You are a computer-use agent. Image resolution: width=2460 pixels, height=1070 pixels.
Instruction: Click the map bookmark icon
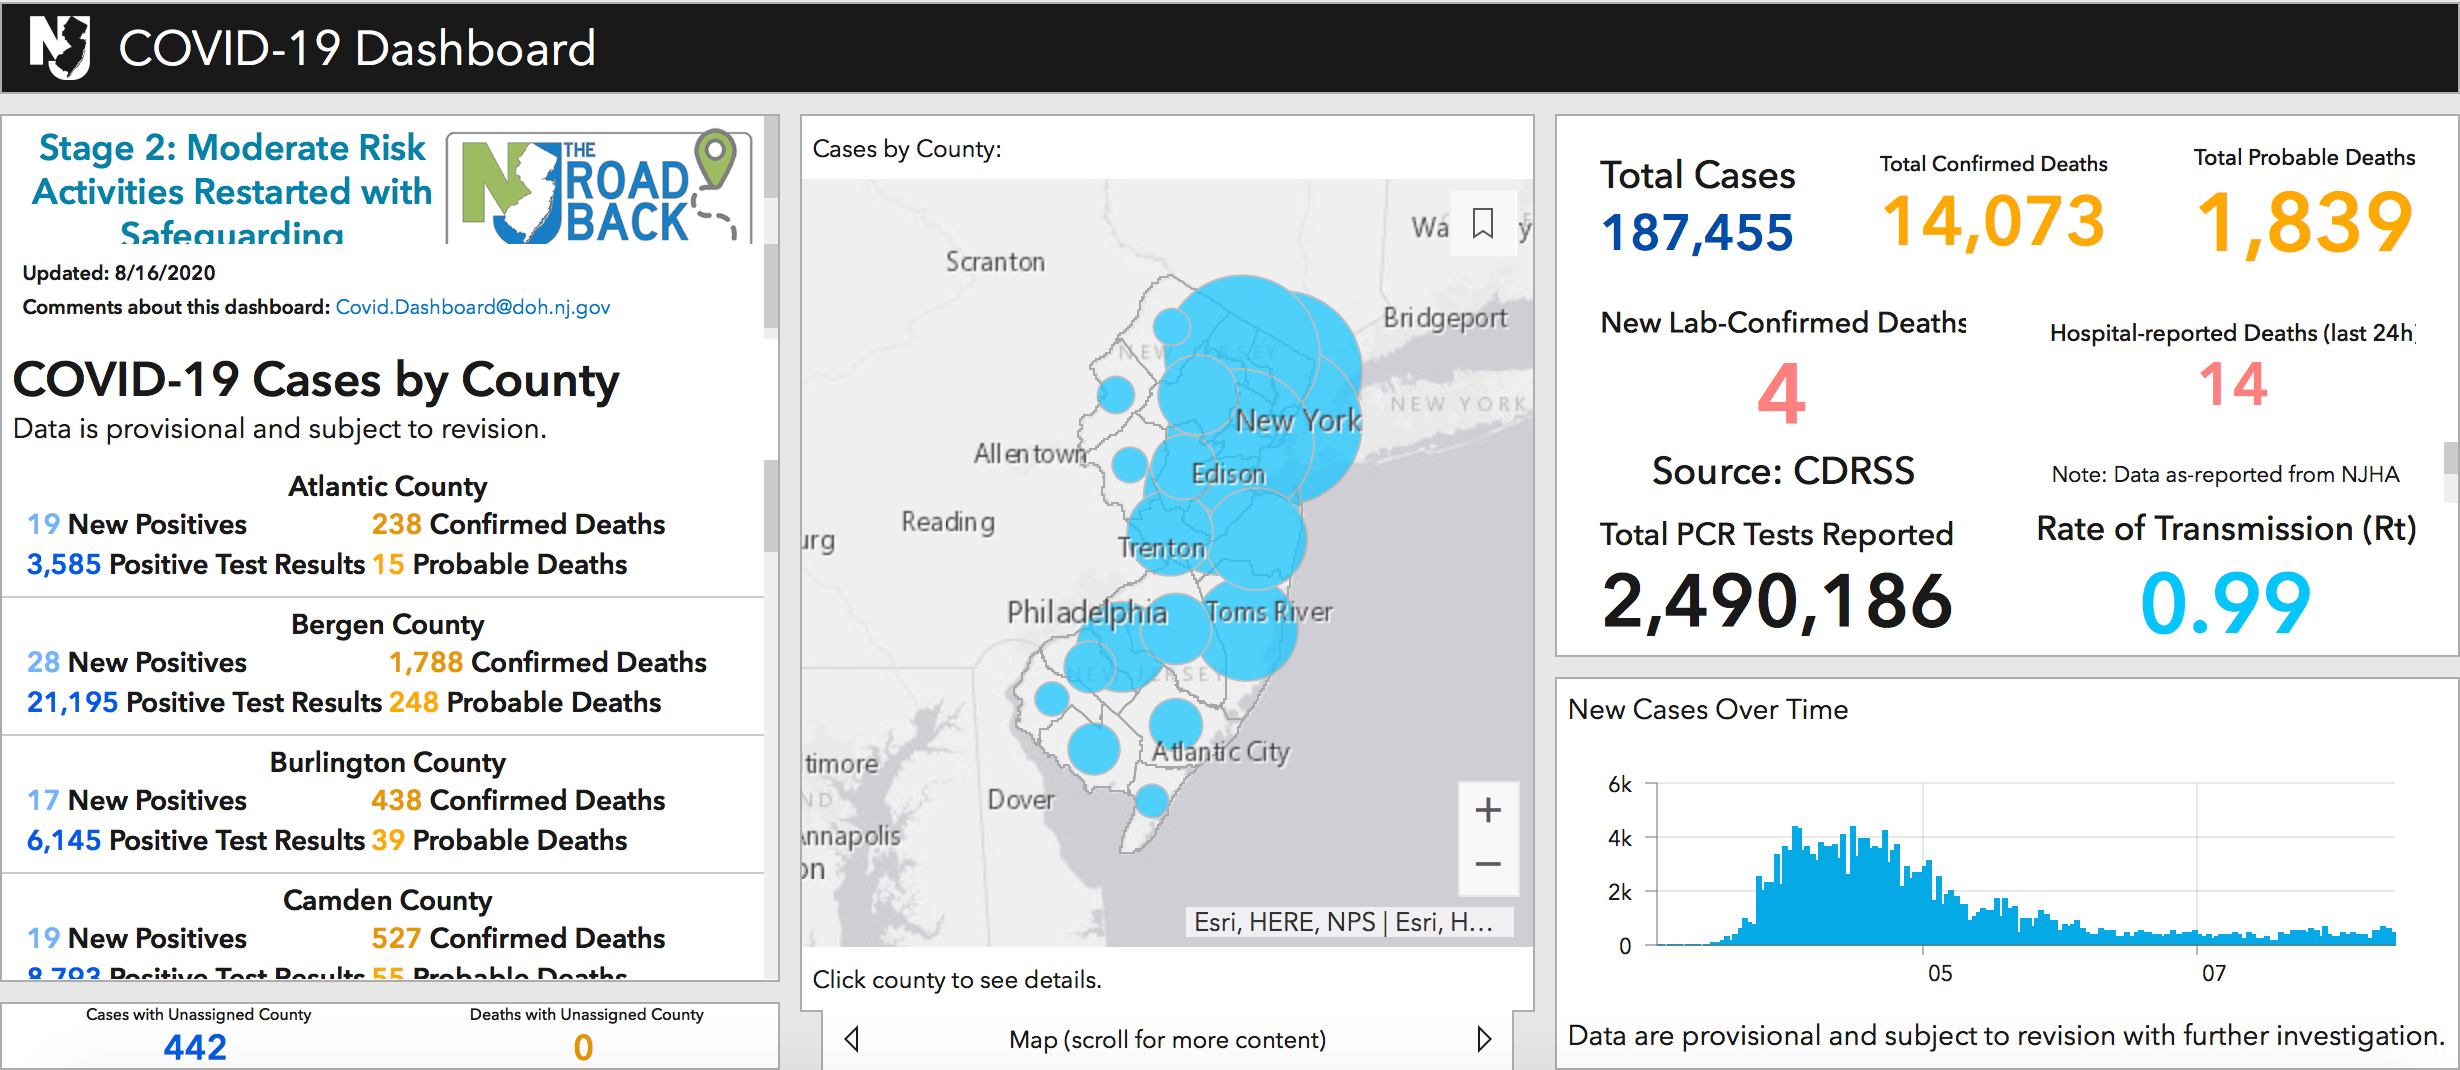pyautogui.click(x=1483, y=222)
